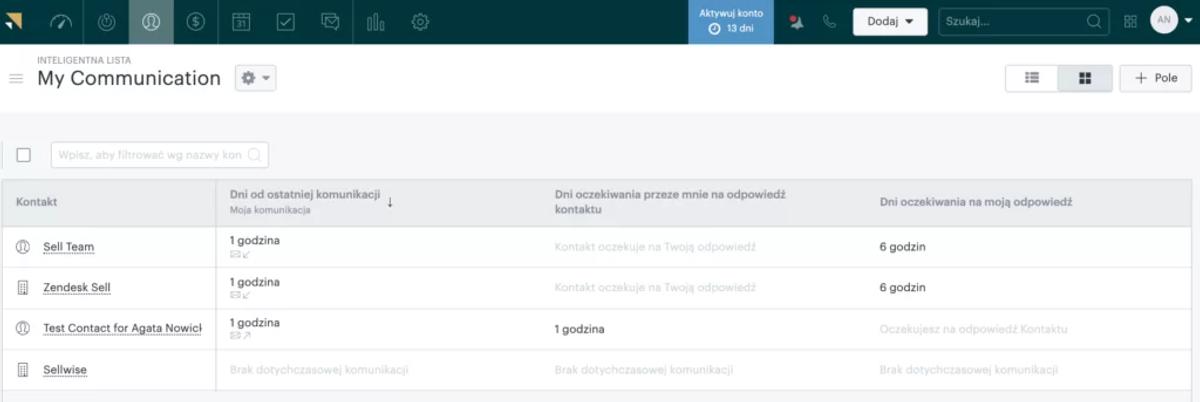Open the Communication center icon
This screenshot has width=1200, height=402.
point(331,21)
